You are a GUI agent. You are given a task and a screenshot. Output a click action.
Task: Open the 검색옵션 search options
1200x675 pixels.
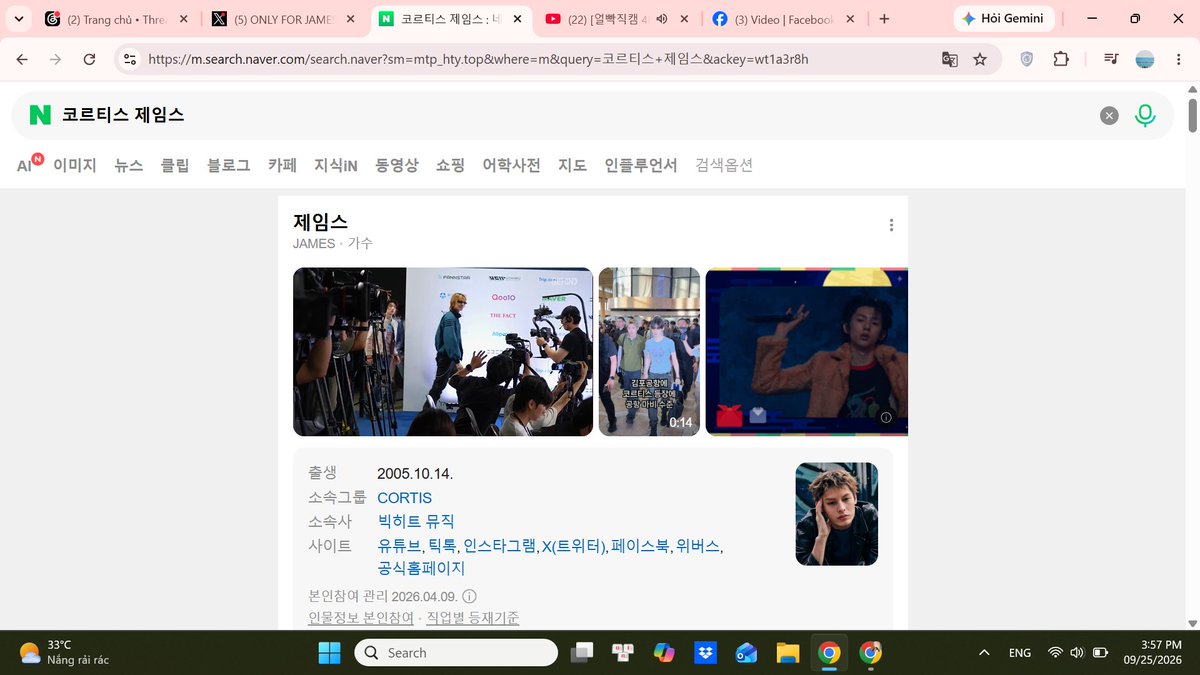724,165
